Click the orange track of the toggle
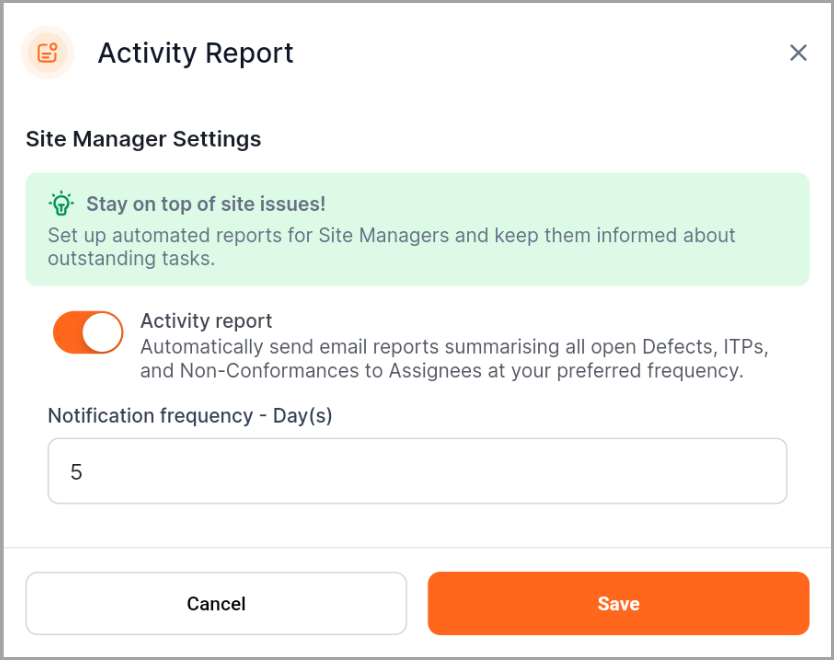Viewport: 834px width, 660px height. click(67, 332)
